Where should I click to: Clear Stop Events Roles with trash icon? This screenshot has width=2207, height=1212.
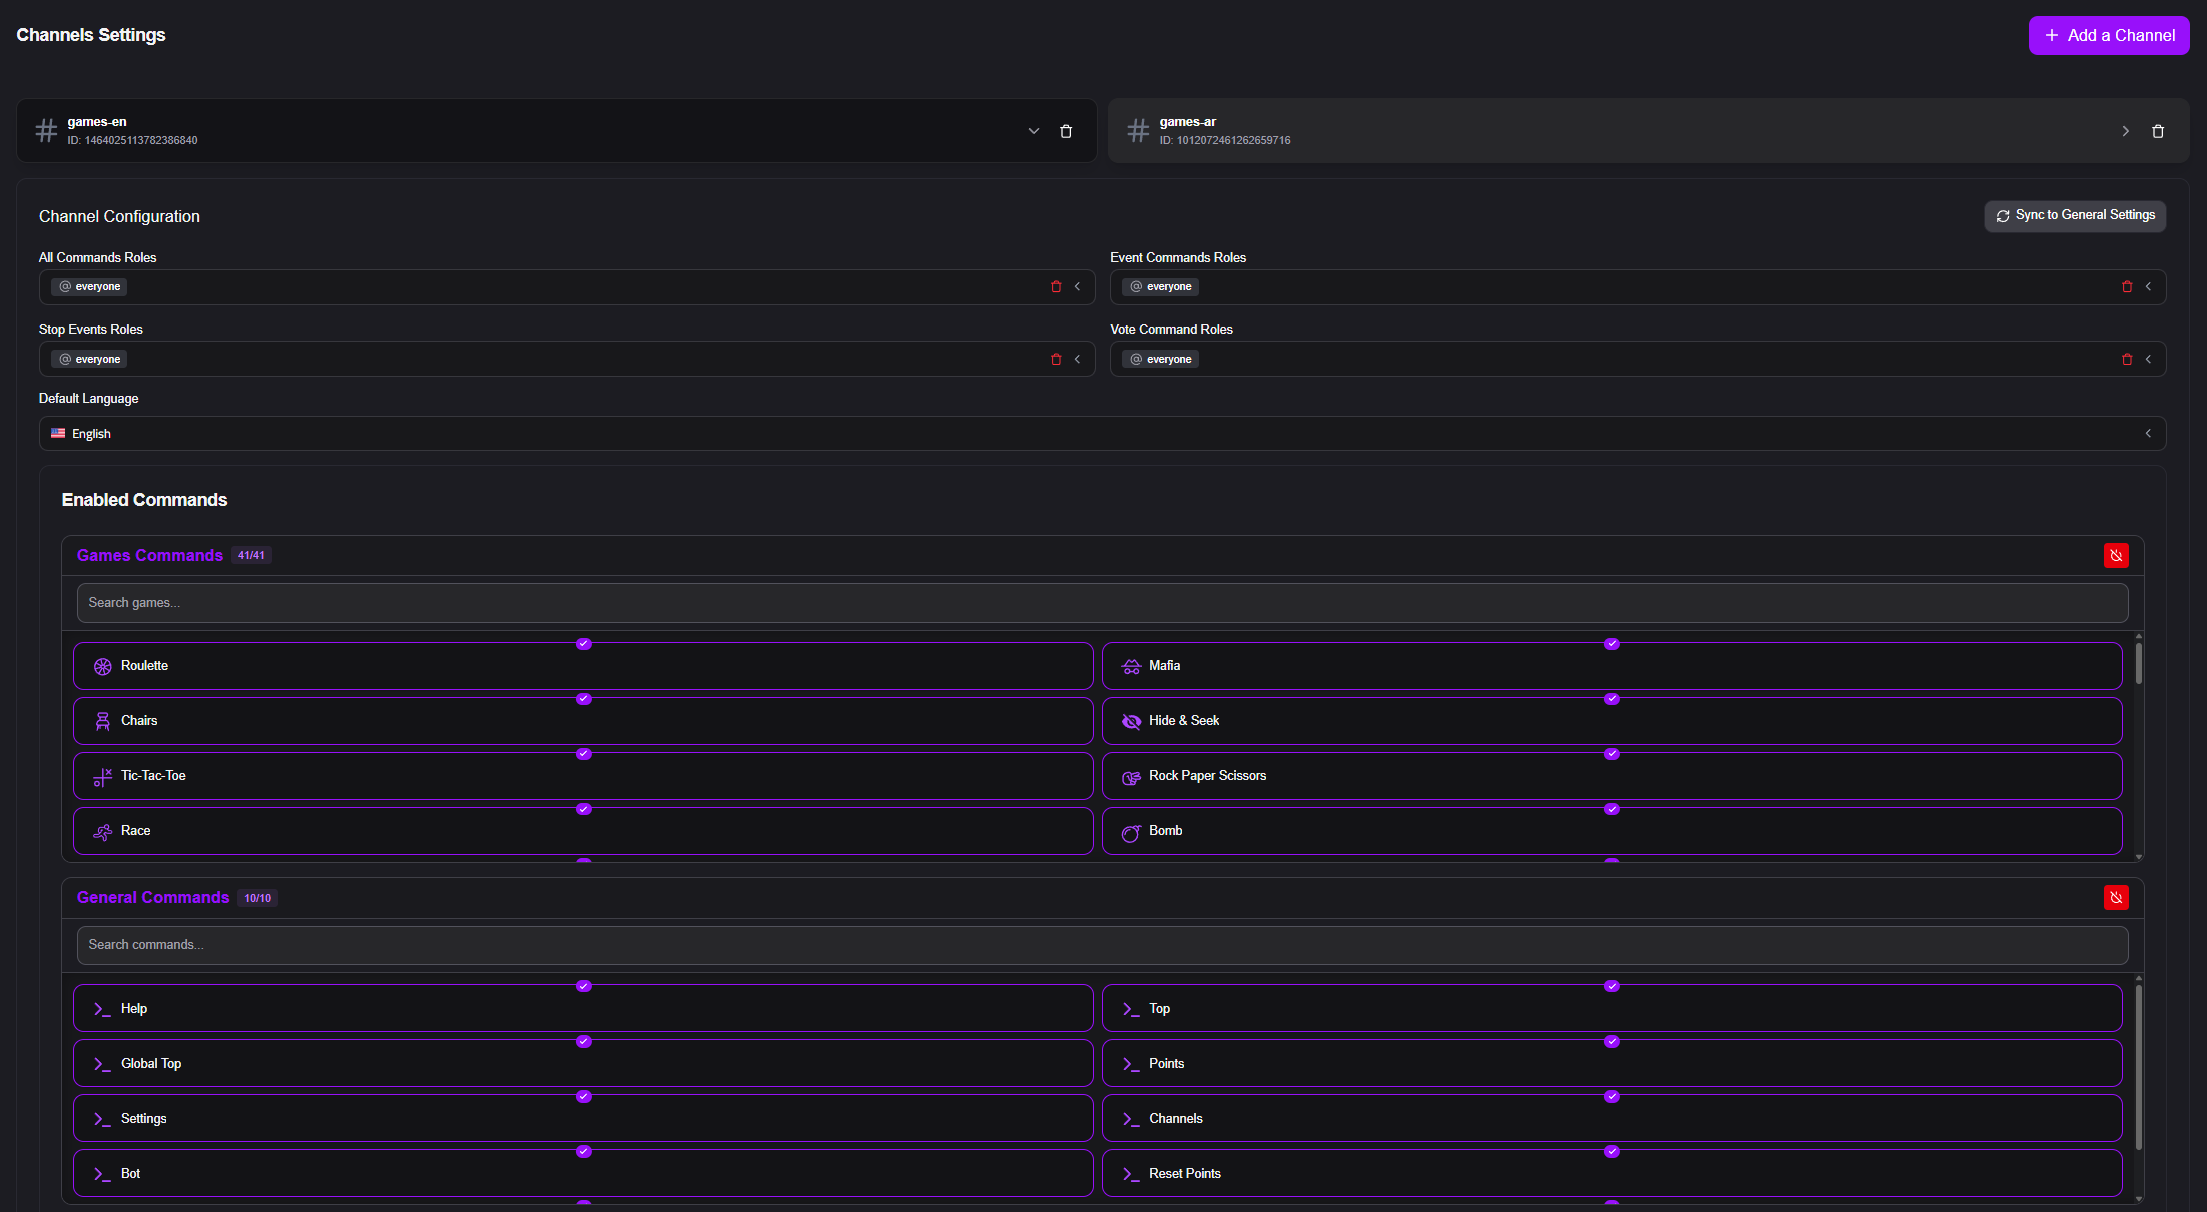tap(1056, 360)
